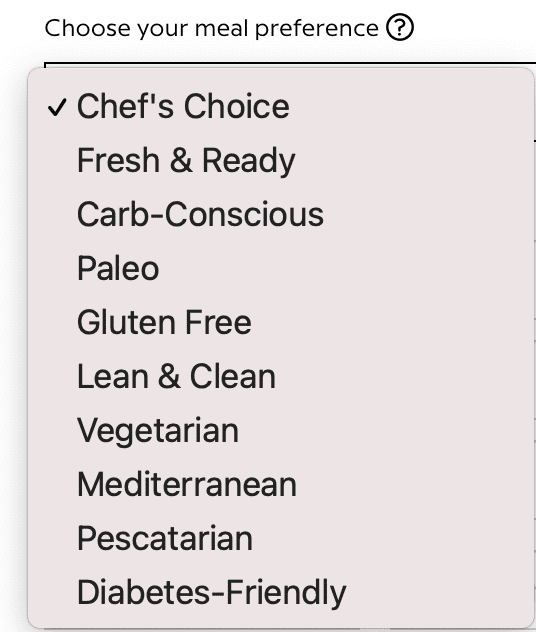This screenshot has width=536, height=632.
Task: Open the meal preference help tooltip icon
Action: [399, 27]
